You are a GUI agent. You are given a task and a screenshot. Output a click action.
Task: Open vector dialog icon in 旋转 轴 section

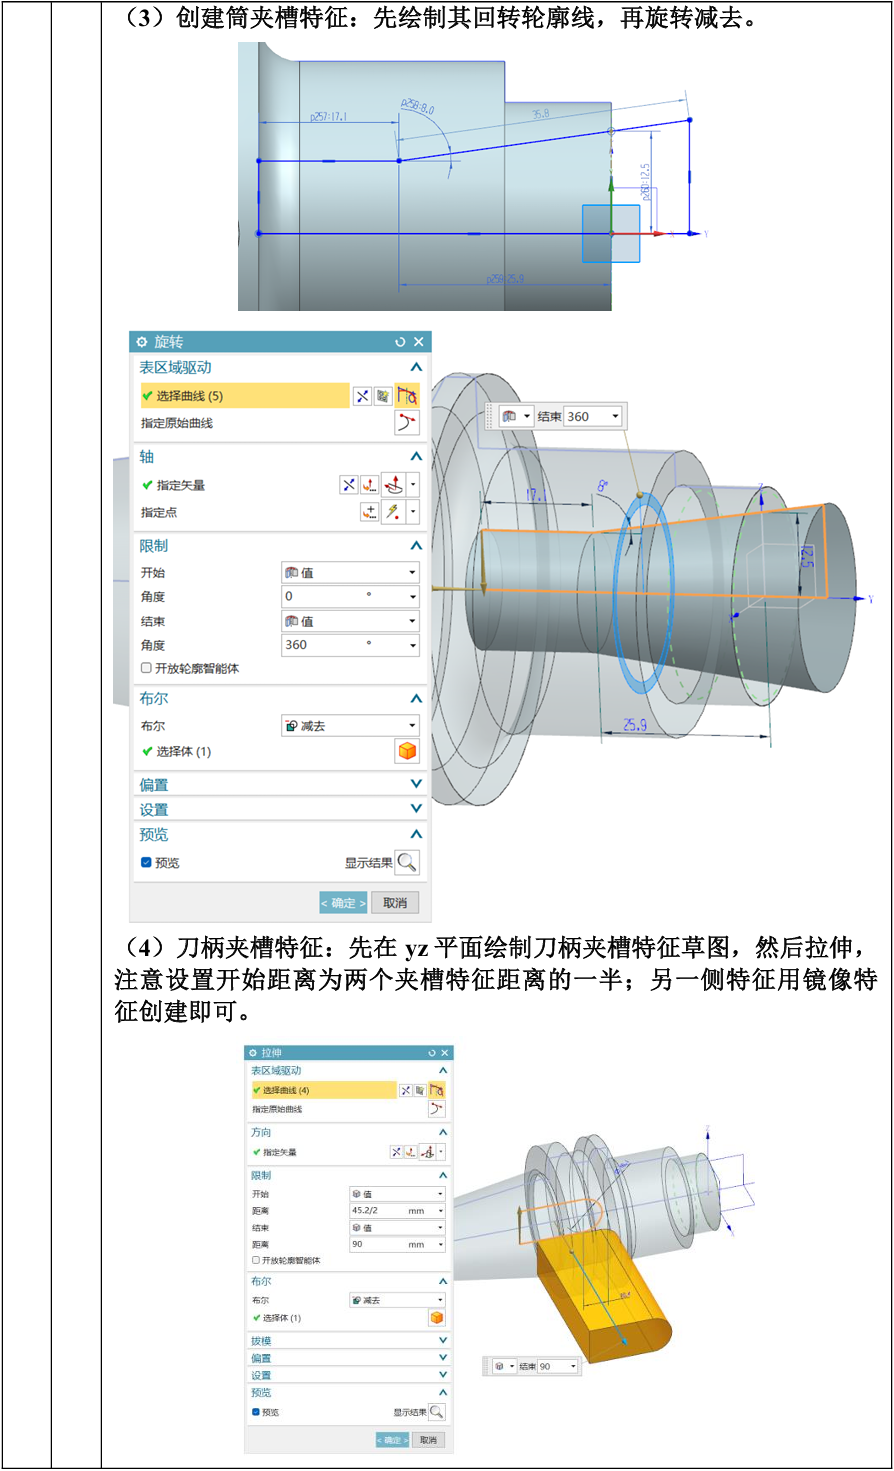click(369, 485)
